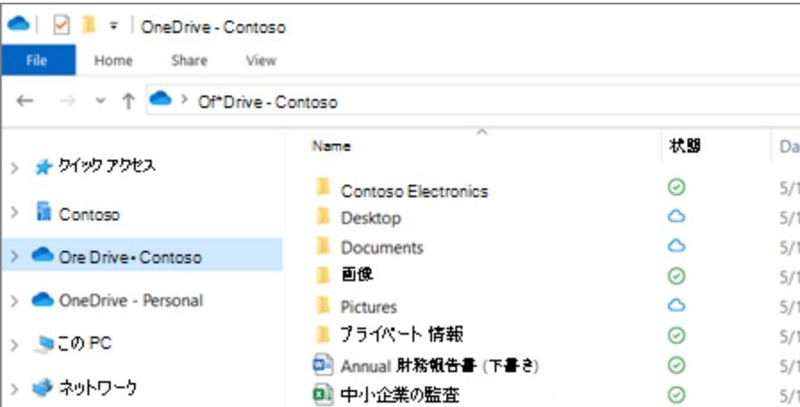Click the この PC computer icon
The width and height of the screenshot is (800, 407).
pos(44,345)
